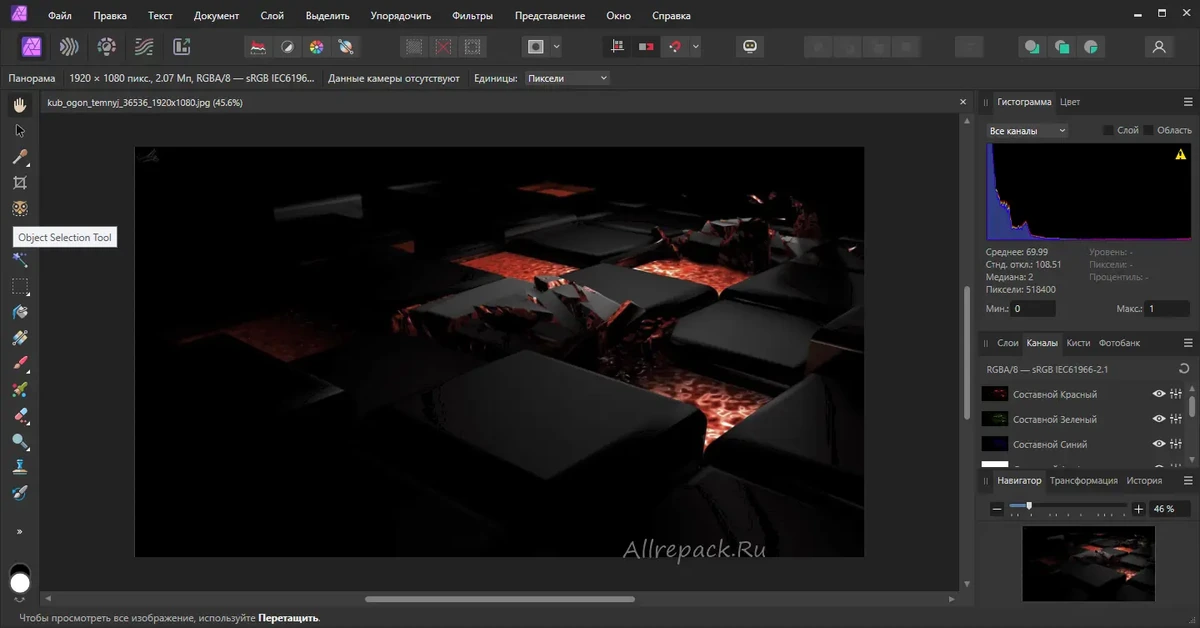Open the Слой menu
The height and width of the screenshot is (628, 1200).
[271, 16]
